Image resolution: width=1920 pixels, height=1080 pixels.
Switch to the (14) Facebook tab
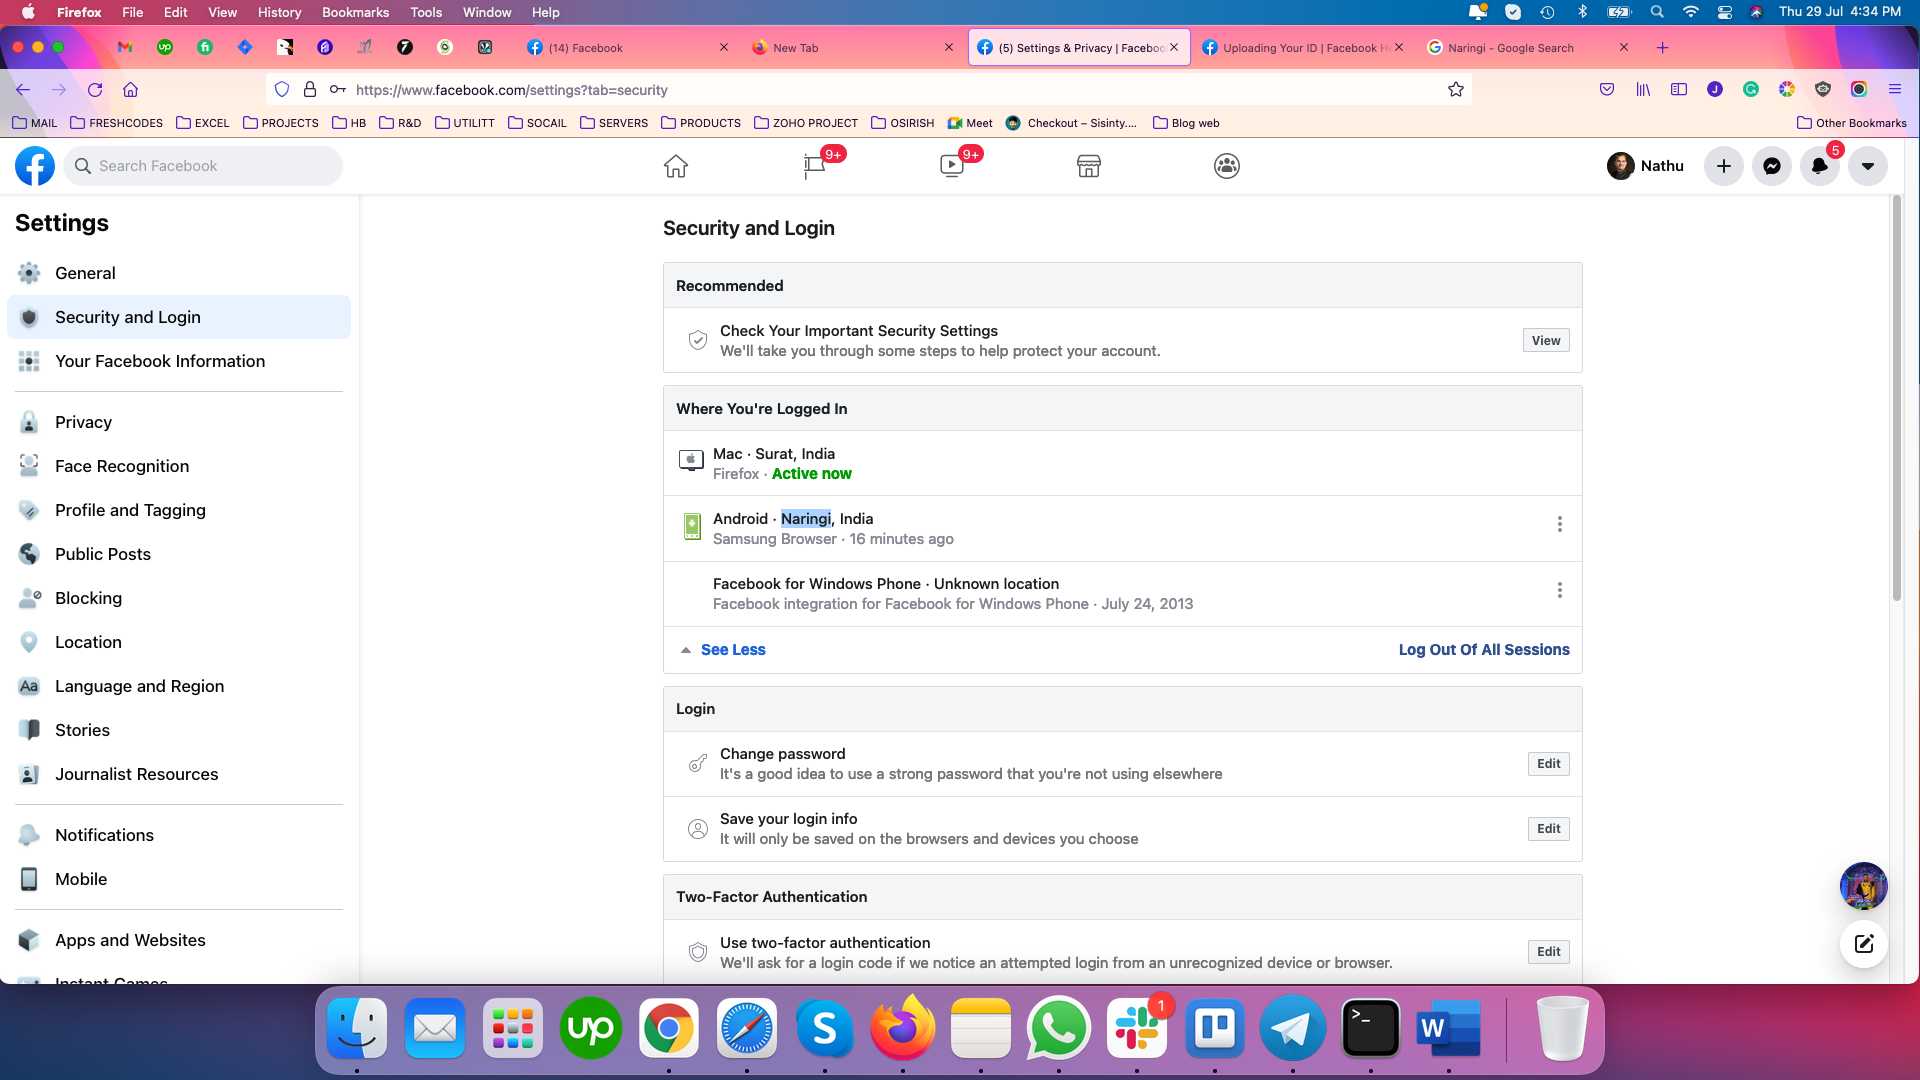click(628, 47)
